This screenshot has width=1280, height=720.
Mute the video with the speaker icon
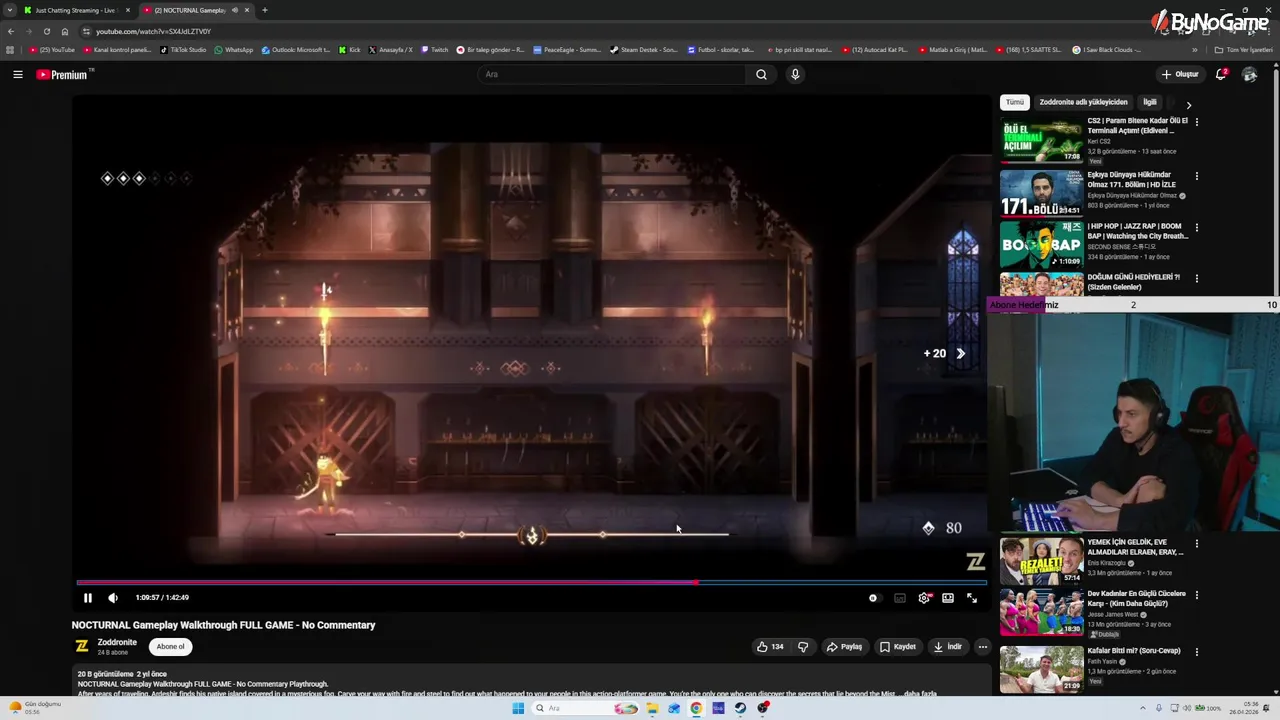pos(113,598)
